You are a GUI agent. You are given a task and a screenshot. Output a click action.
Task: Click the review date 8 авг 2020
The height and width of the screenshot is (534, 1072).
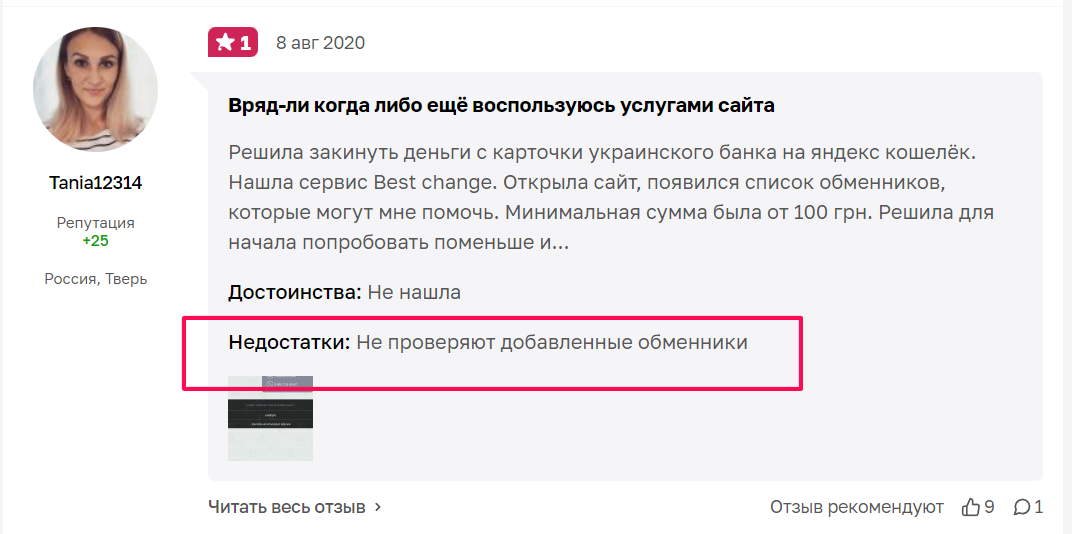coord(320,43)
